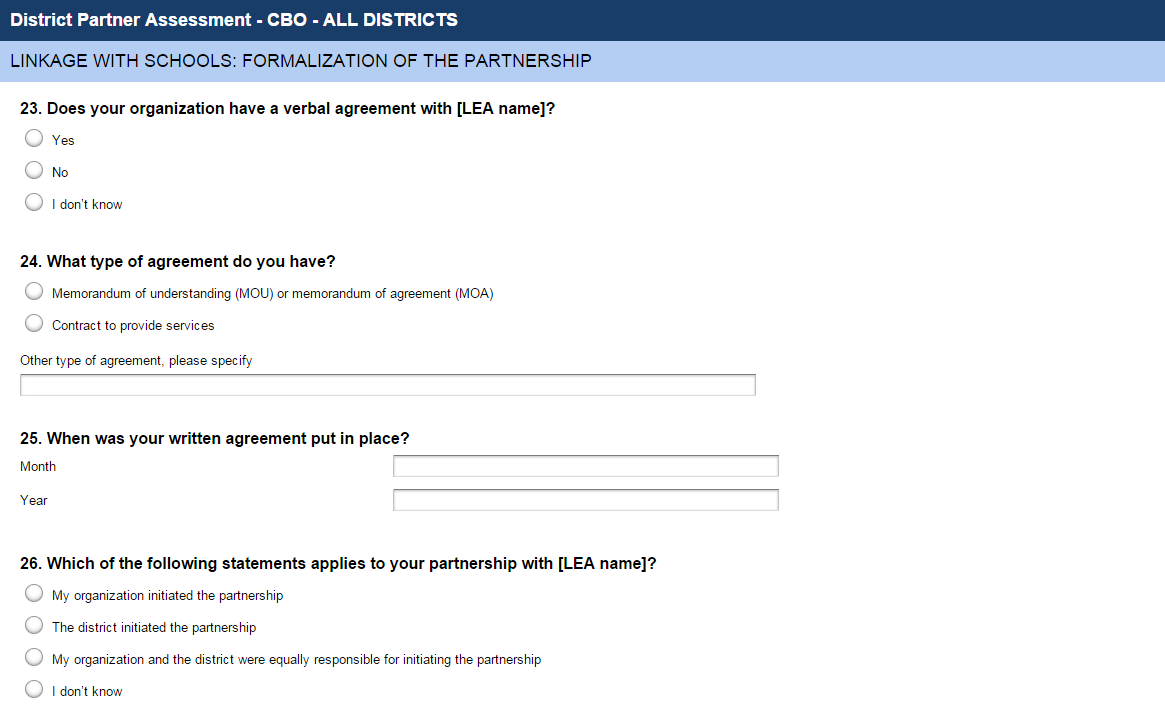
Task: Choose "I don't know" under question 23
Action: click(x=34, y=203)
